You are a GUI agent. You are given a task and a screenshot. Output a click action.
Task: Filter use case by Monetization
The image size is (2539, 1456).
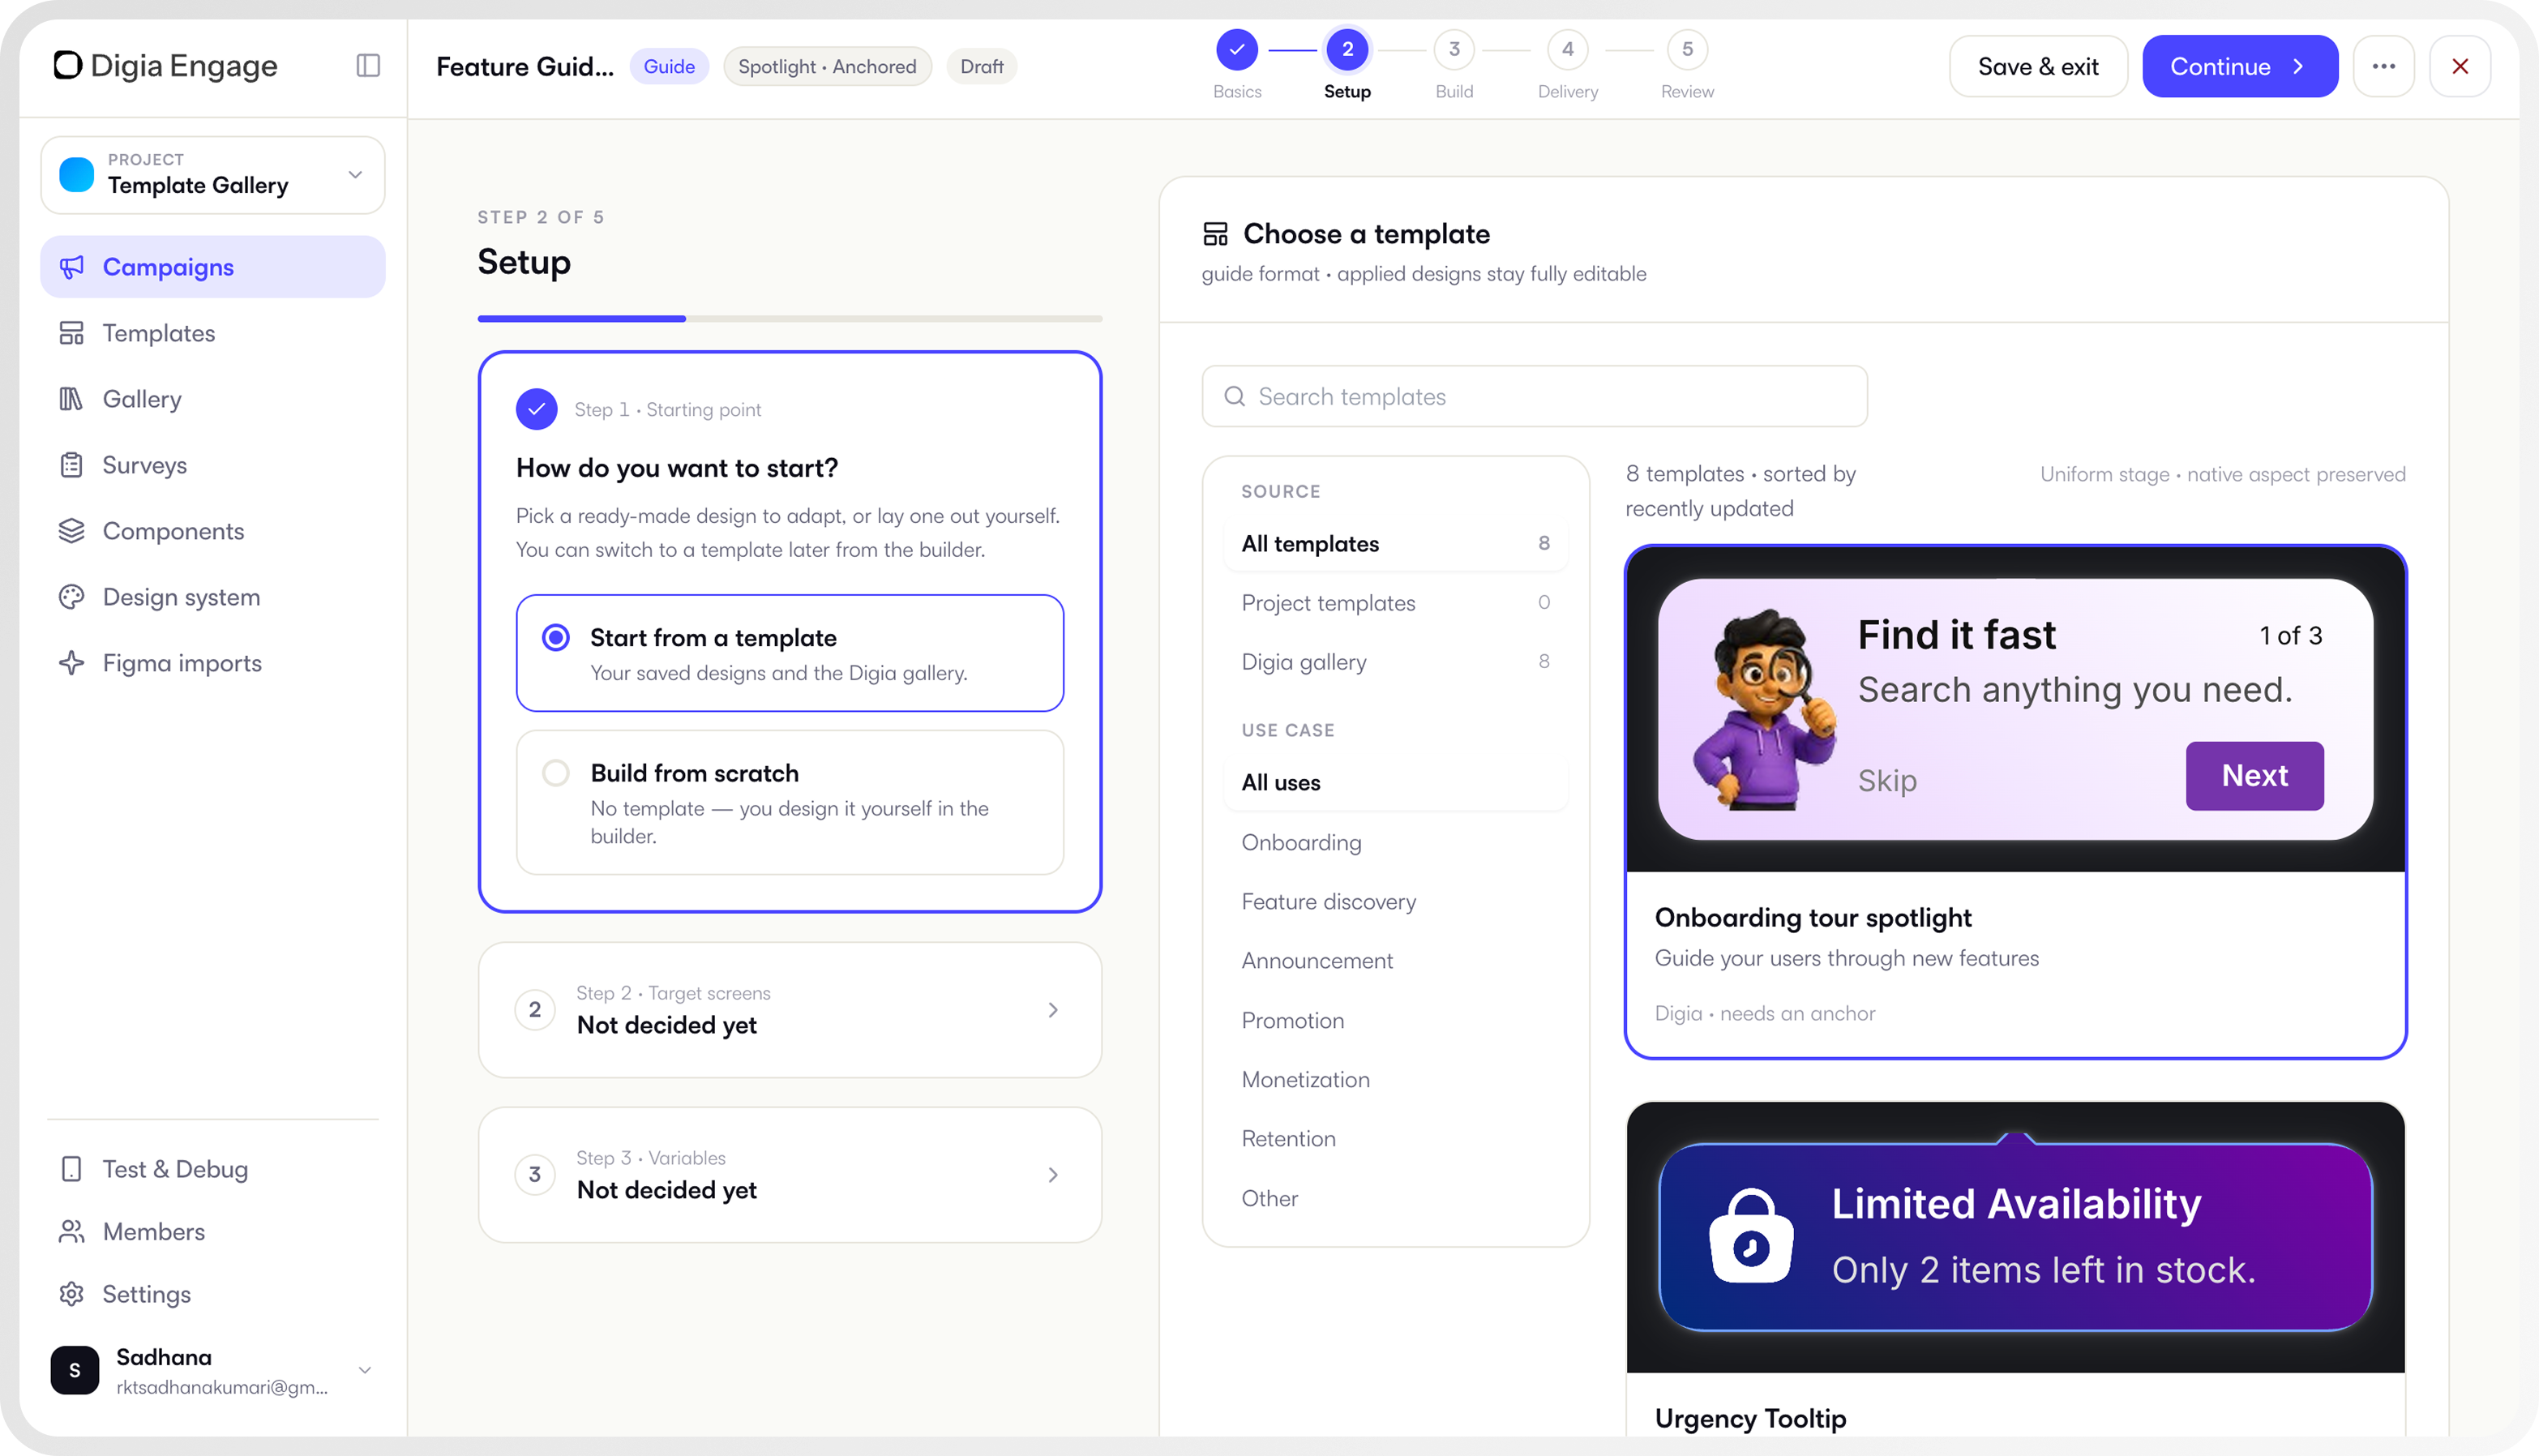click(1395, 1080)
